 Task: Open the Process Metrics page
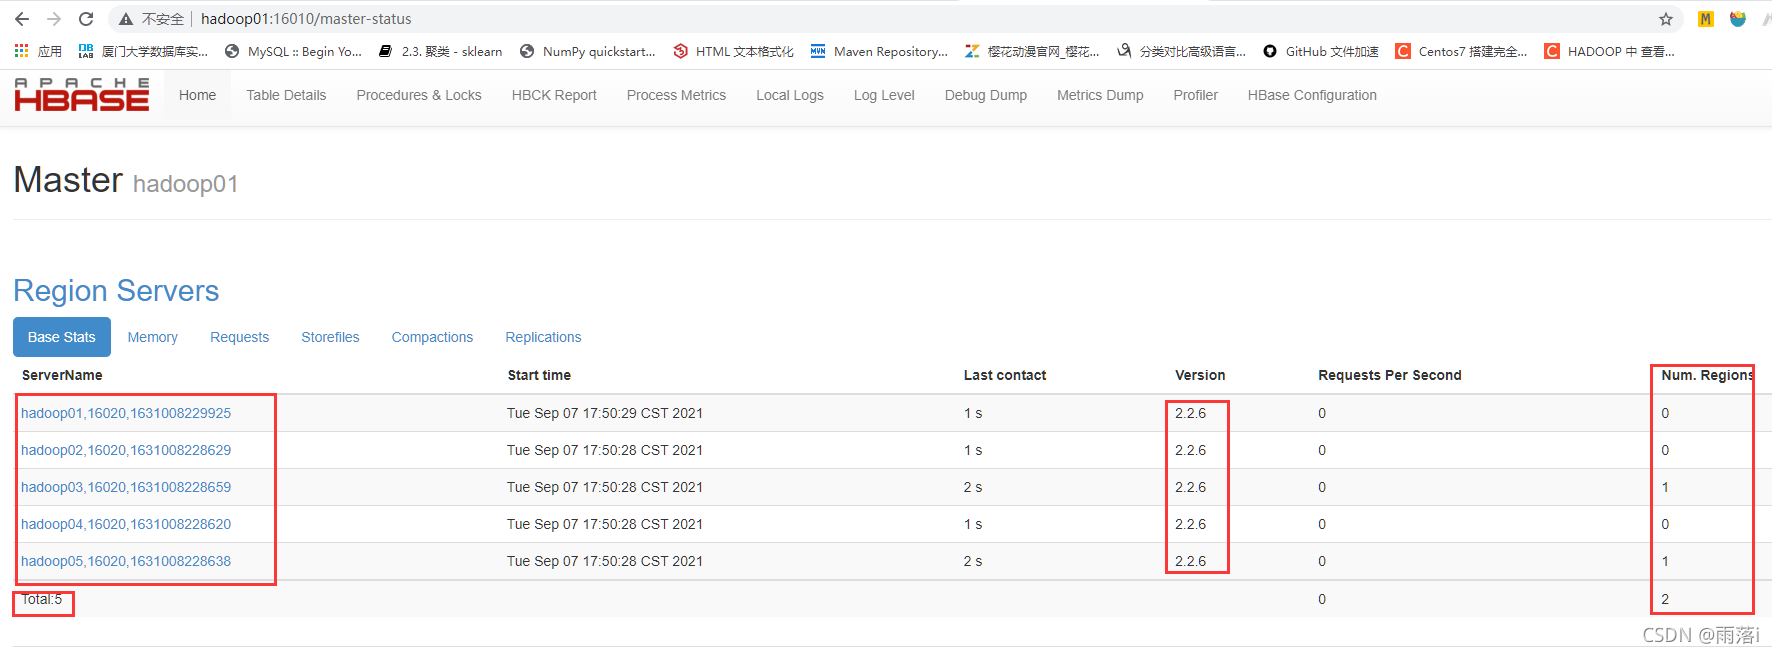(x=676, y=95)
